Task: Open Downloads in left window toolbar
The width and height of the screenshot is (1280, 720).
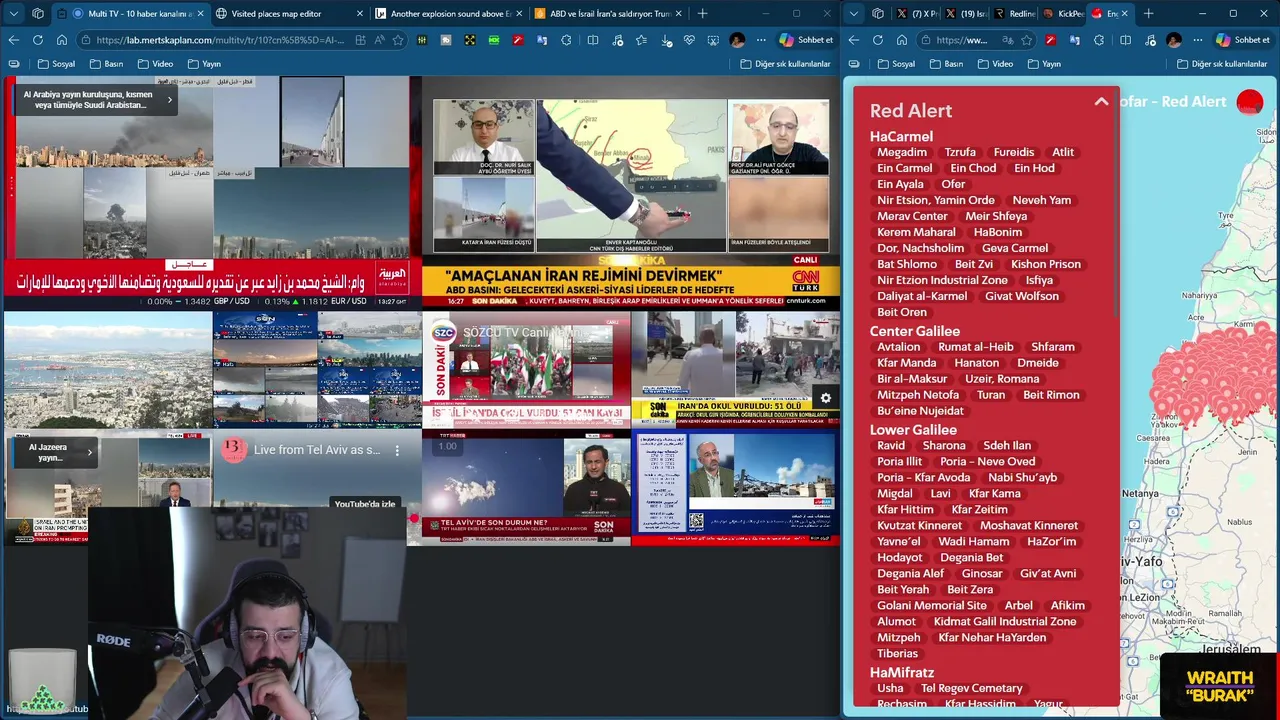Action: (x=665, y=40)
